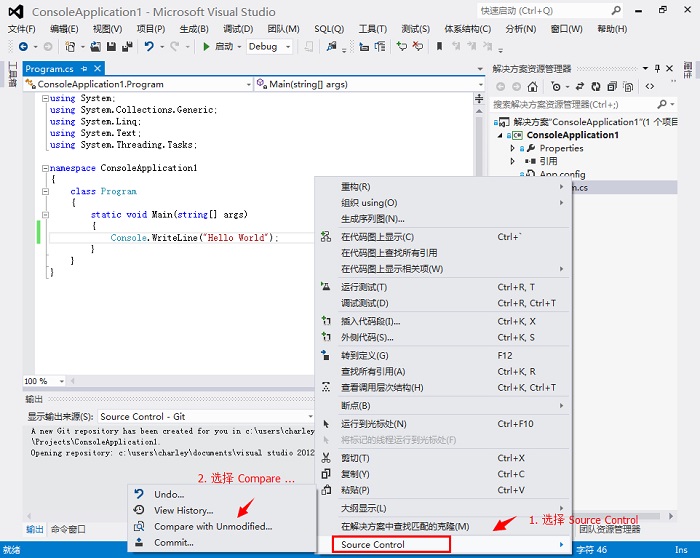Expand the 引用 references node
700x558 pixels.
click(512, 161)
